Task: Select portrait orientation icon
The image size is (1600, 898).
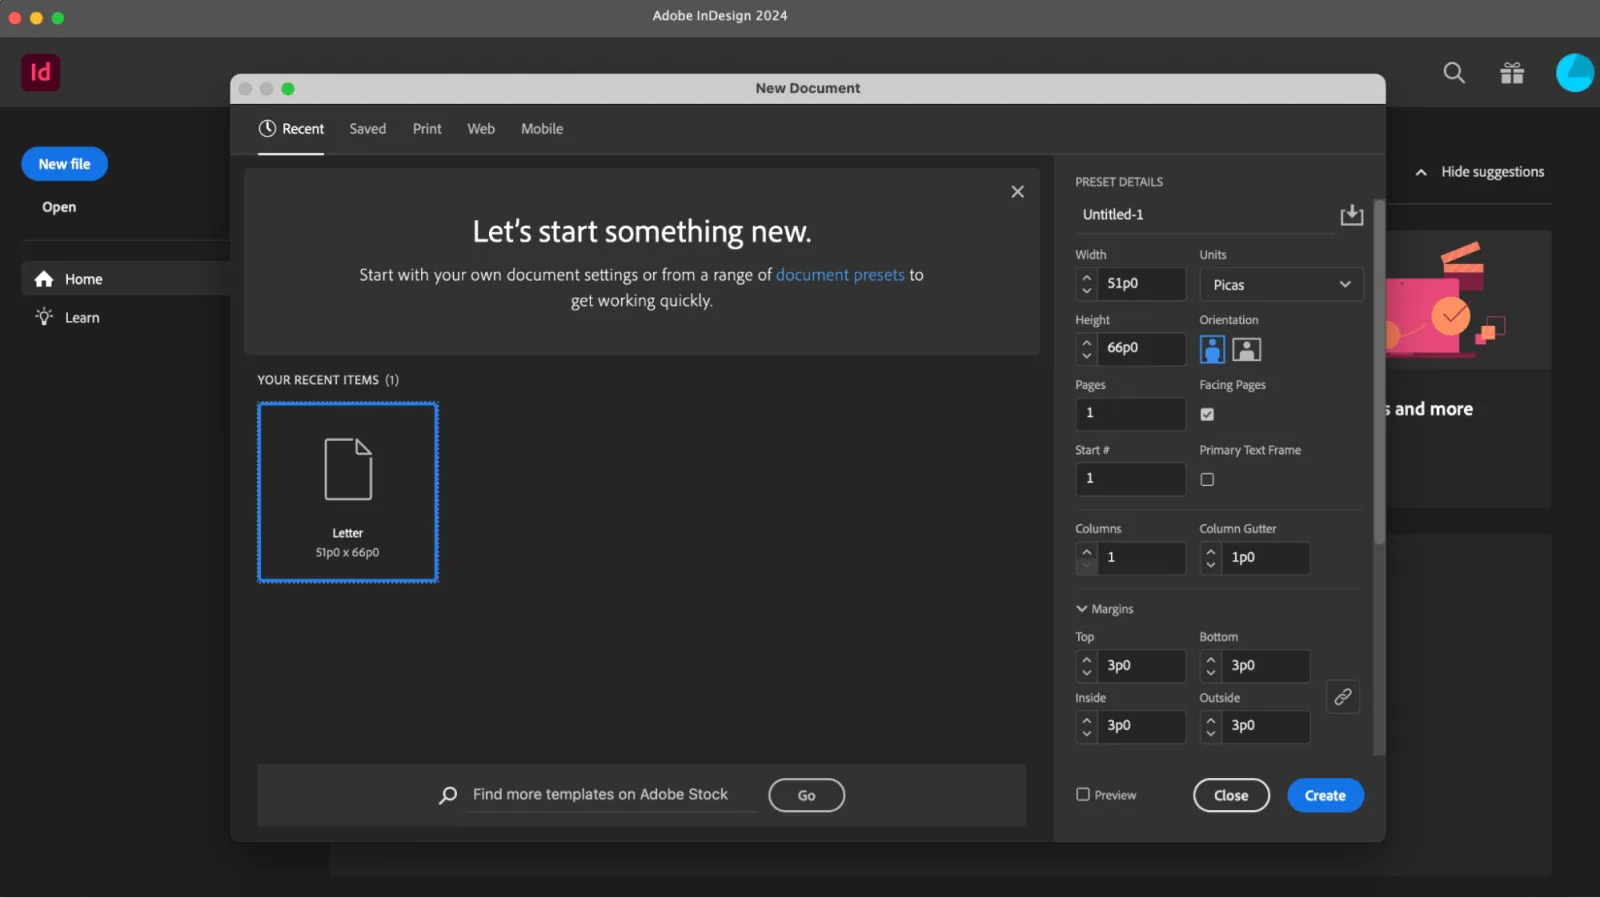Action: (x=1212, y=349)
